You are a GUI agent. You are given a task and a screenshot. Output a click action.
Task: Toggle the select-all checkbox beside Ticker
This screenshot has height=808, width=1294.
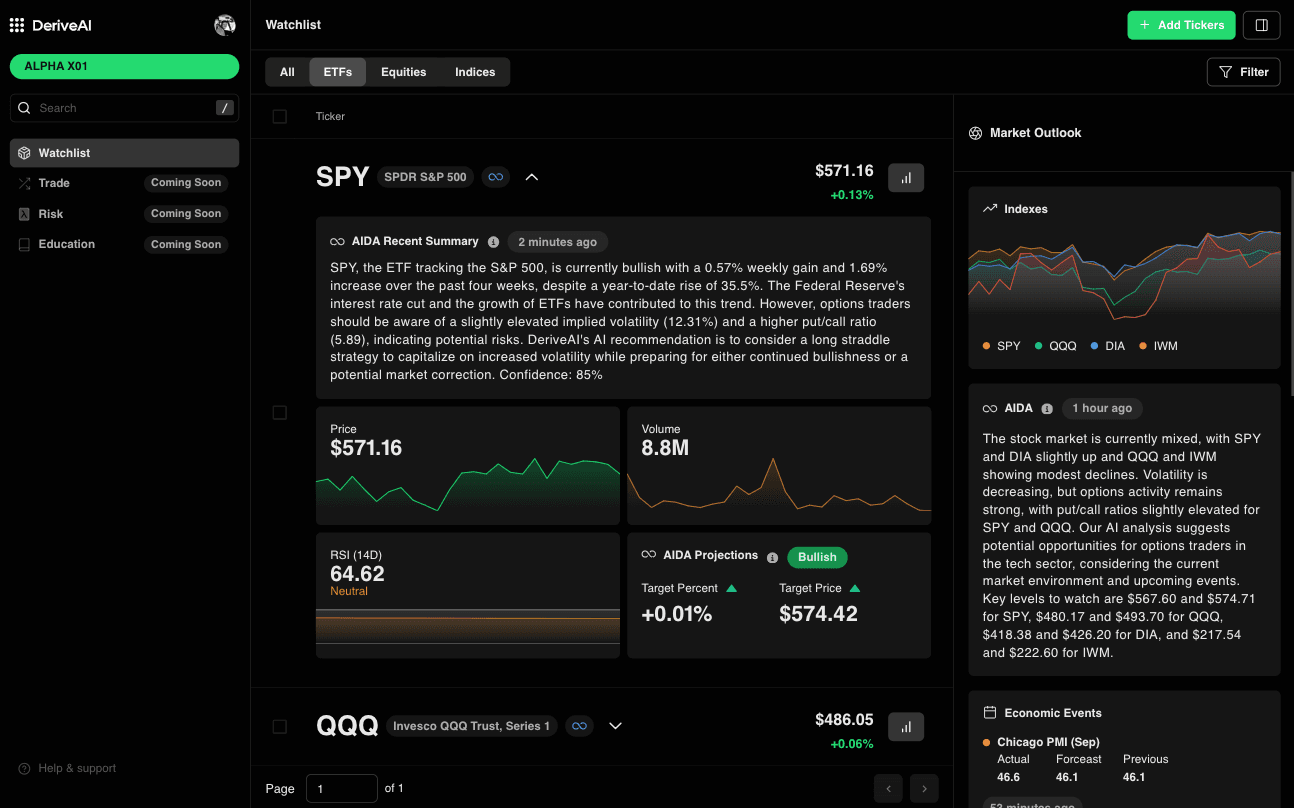279,116
